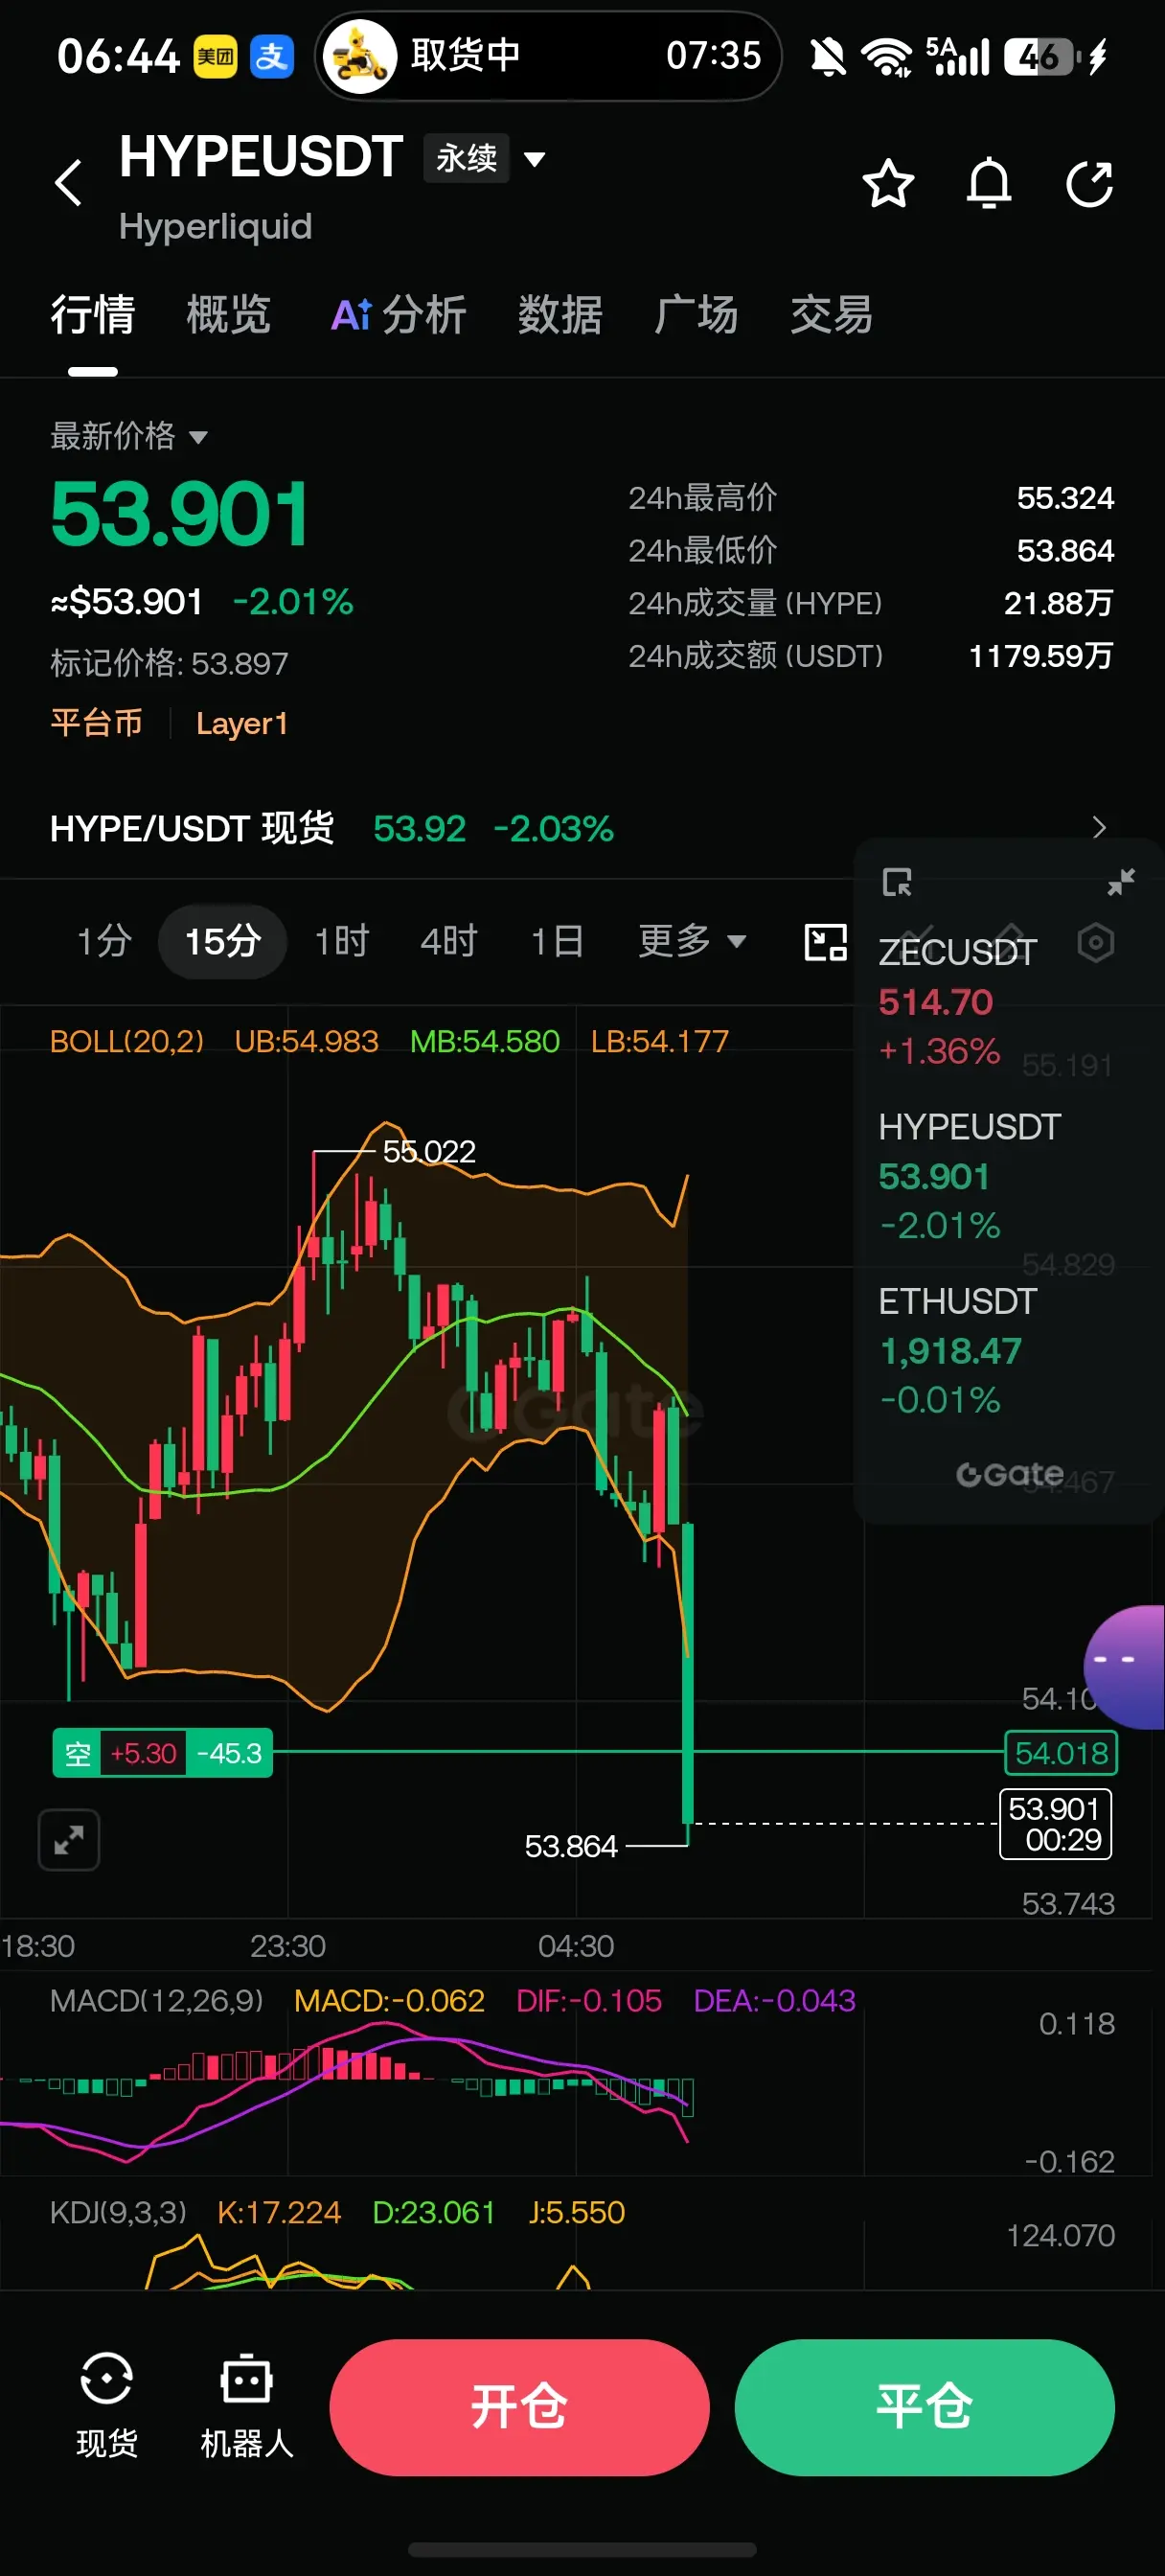Open 机器人 trading bot icon

pos(247,2406)
